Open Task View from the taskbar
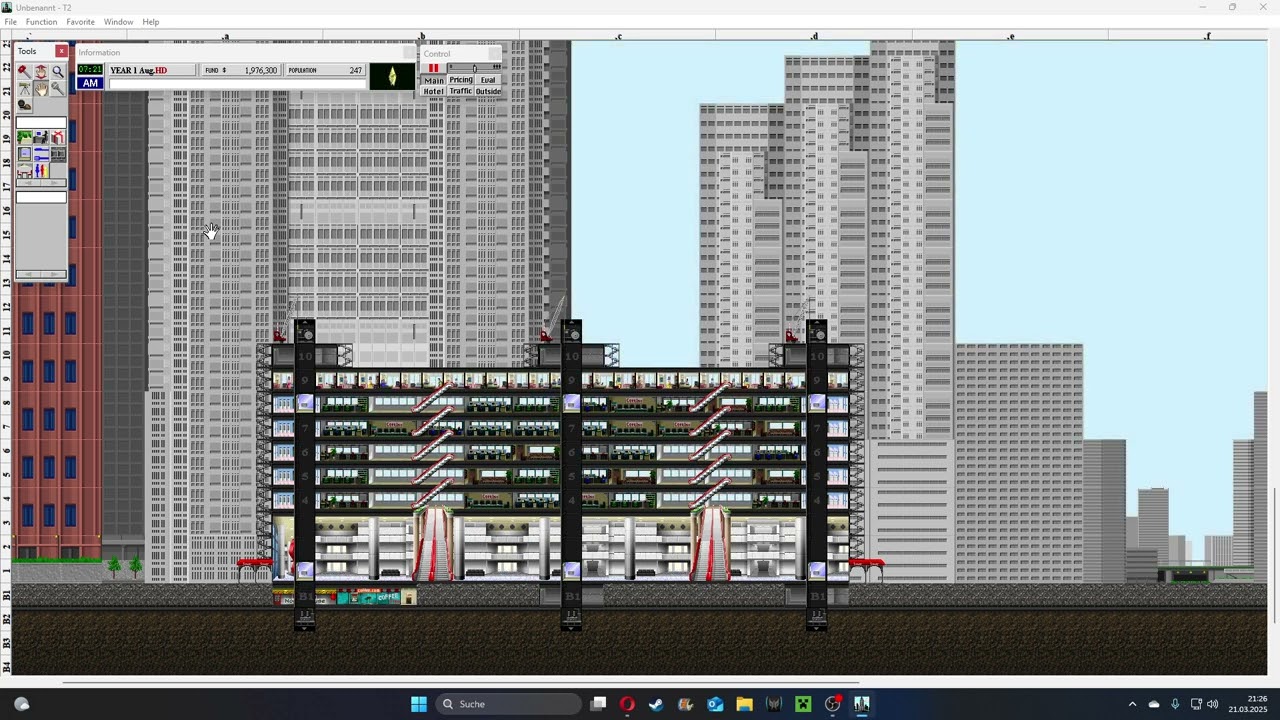Viewport: 1280px width, 720px height. (x=598, y=704)
